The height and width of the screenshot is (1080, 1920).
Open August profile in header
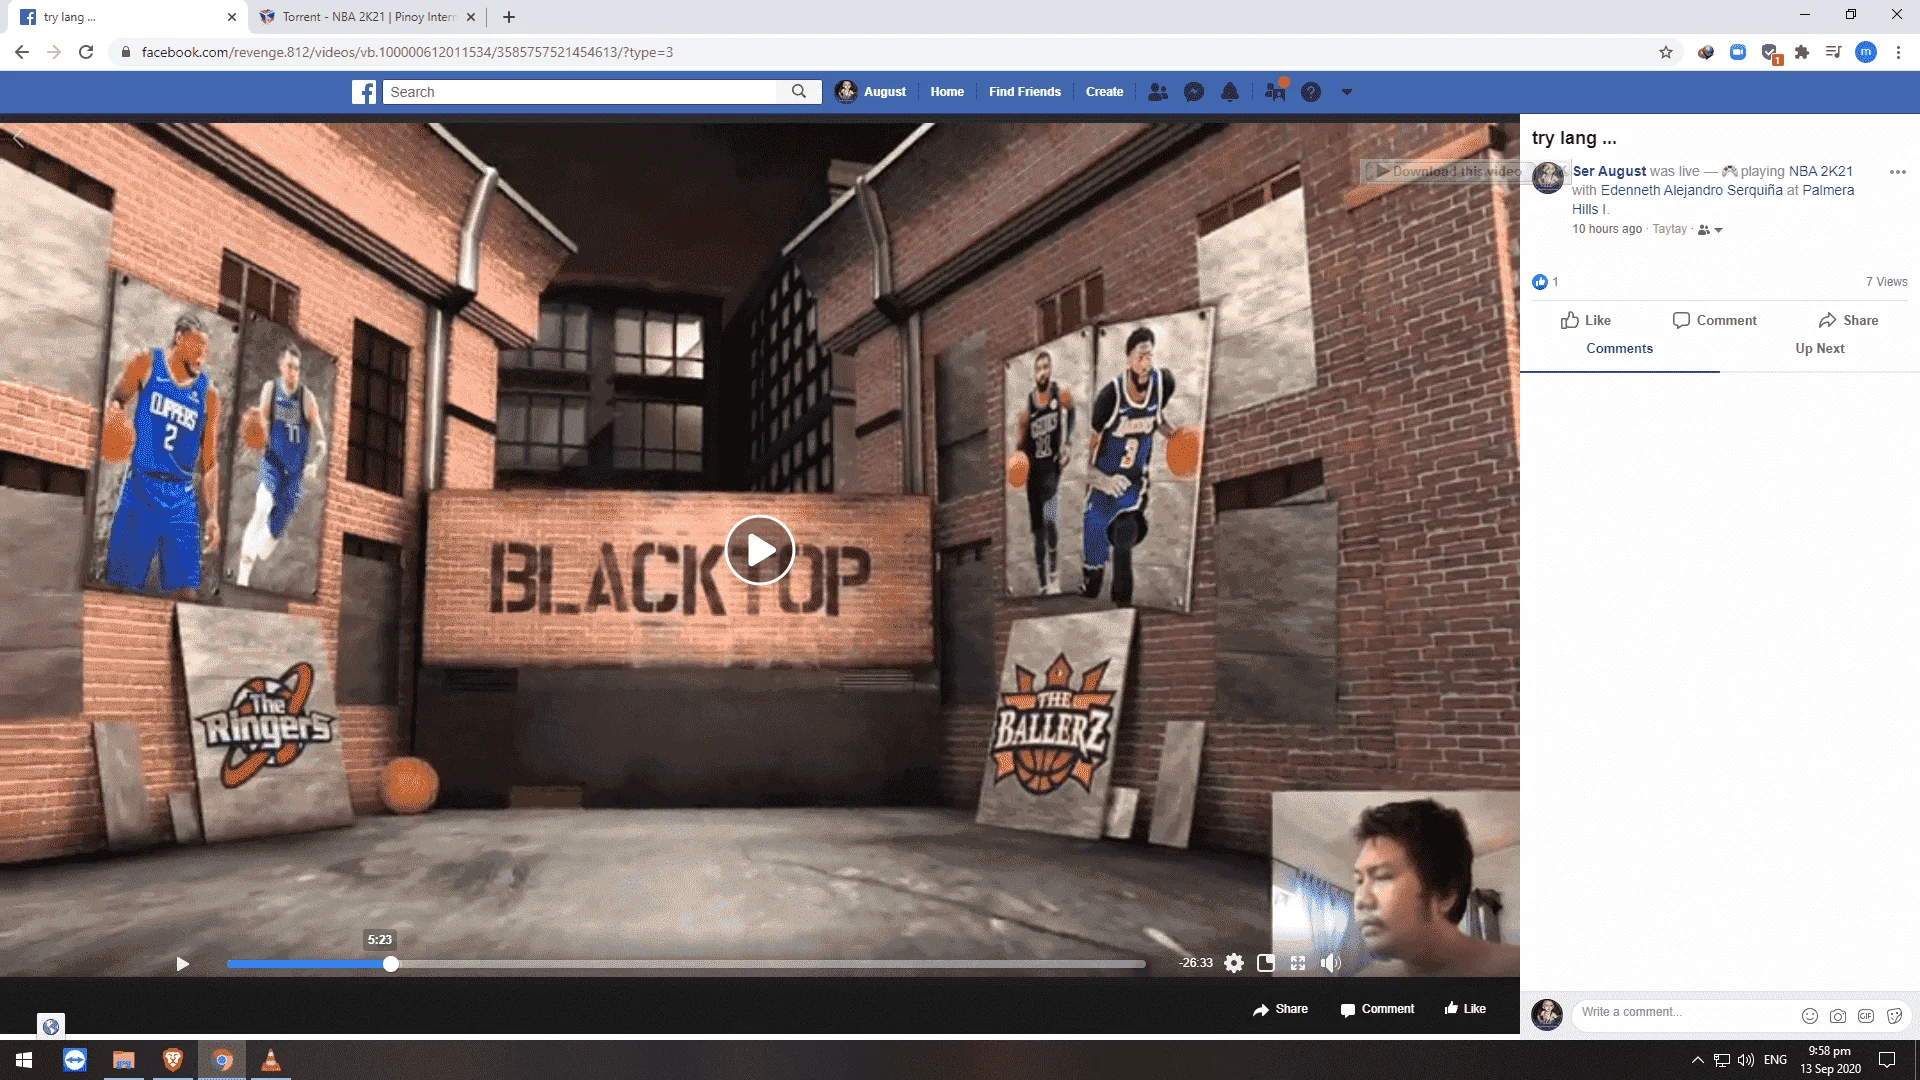click(x=871, y=92)
